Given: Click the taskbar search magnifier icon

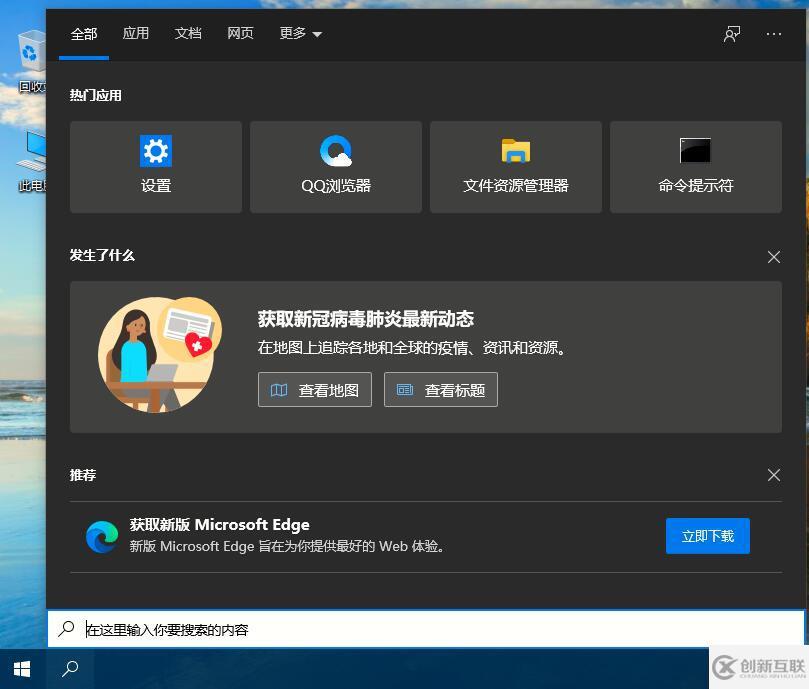Looking at the screenshot, I should point(70,669).
